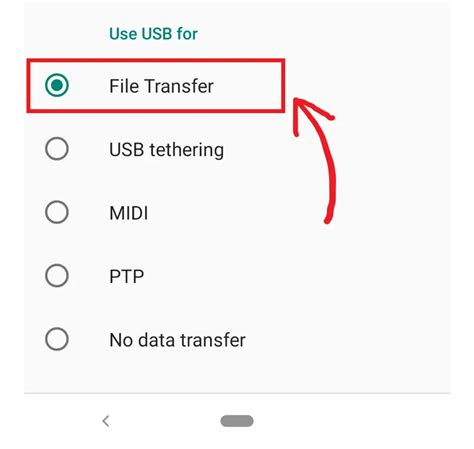Screen dimensions: 474x449
Task: Click the "No data transfer" text label
Action: click(x=177, y=340)
